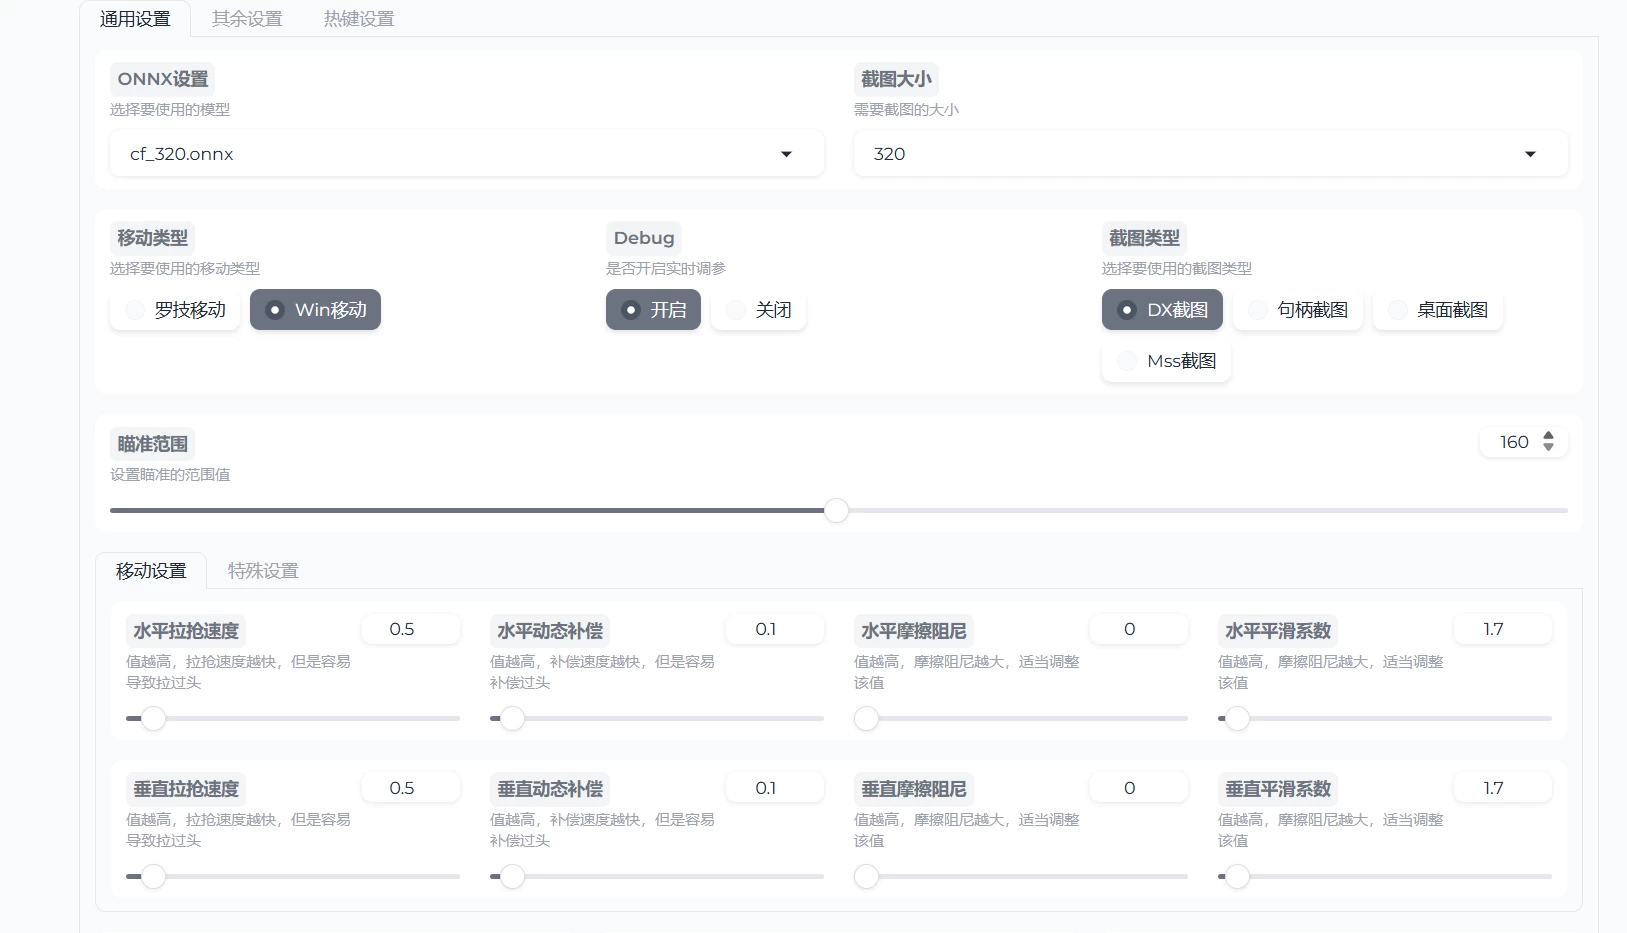This screenshot has width=1627, height=933.
Task: Click the 水平摩擦阻尼 slider handle
Action: (868, 718)
